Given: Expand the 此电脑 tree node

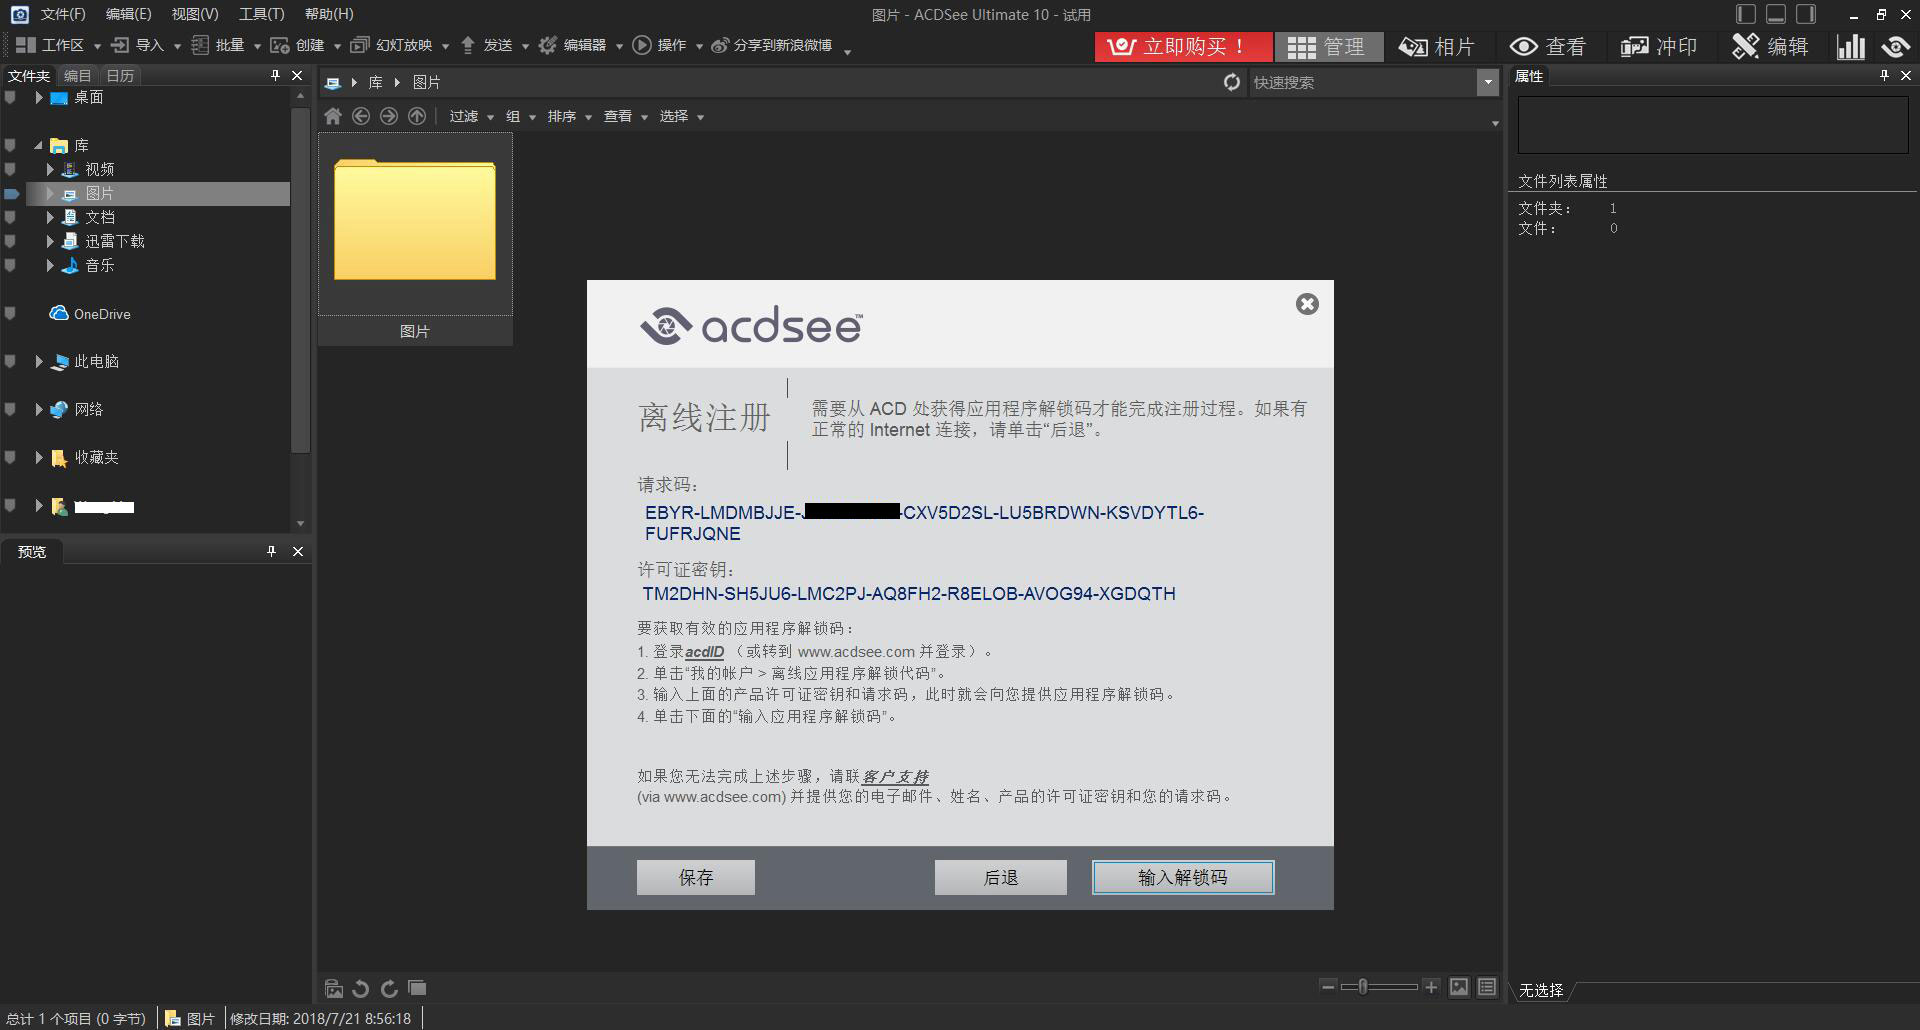Looking at the screenshot, I should click(x=39, y=361).
